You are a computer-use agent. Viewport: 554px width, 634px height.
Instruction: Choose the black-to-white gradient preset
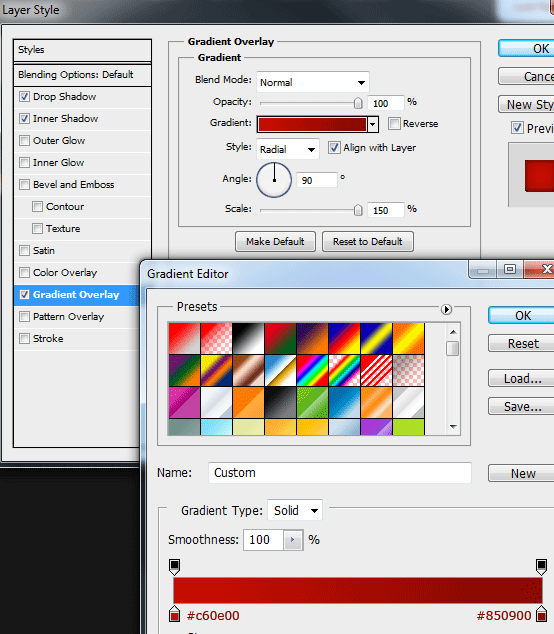pos(248,338)
